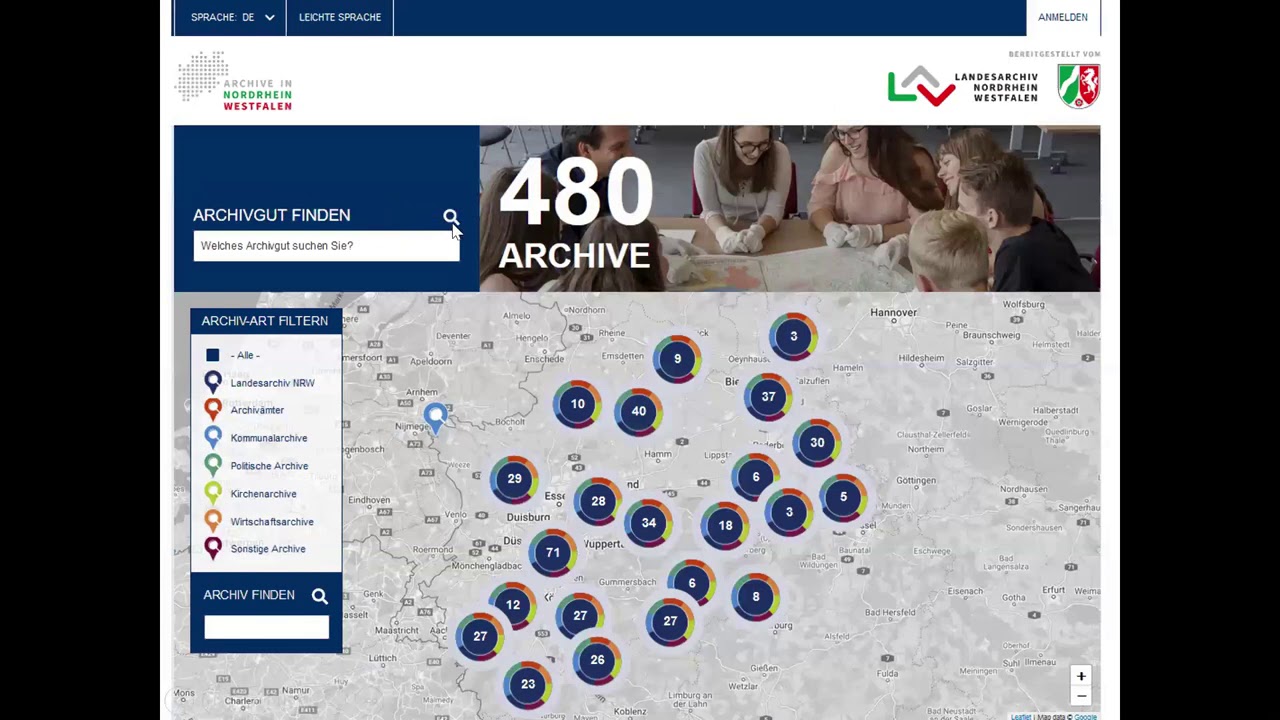Open the Archive in Nordrhein Westfalen logo
Image resolution: width=1280 pixels, height=720 pixels.
click(x=234, y=81)
